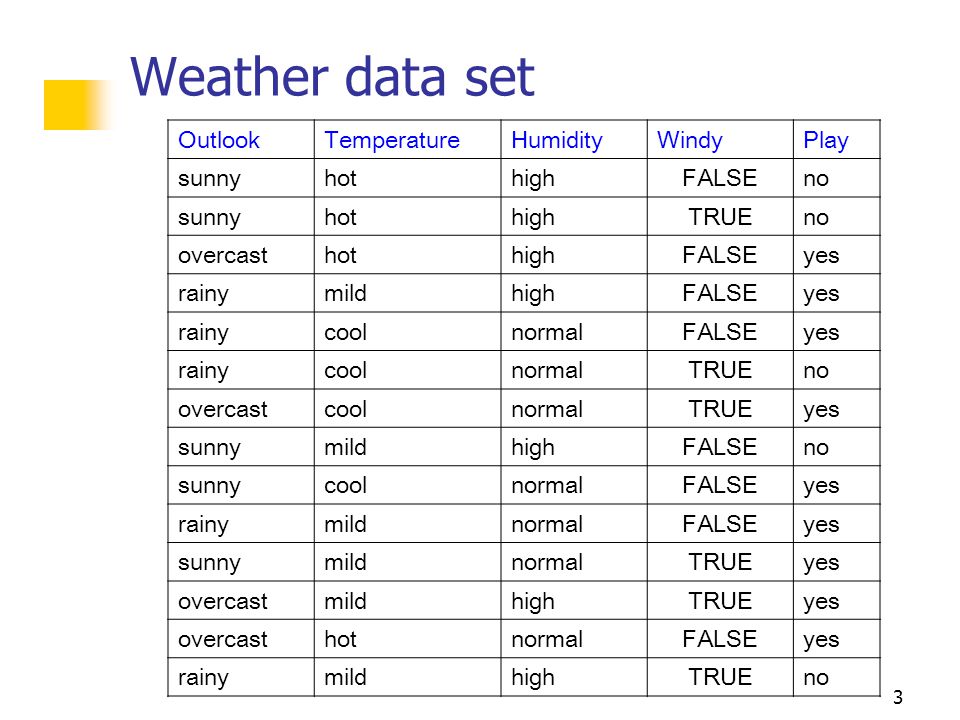
Task: Click TRUE in the sunny mild normal row
Action: 720,562
